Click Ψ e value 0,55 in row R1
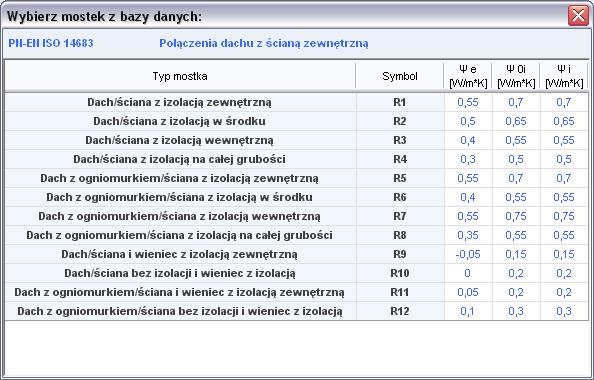The image size is (594, 380). tap(468, 102)
